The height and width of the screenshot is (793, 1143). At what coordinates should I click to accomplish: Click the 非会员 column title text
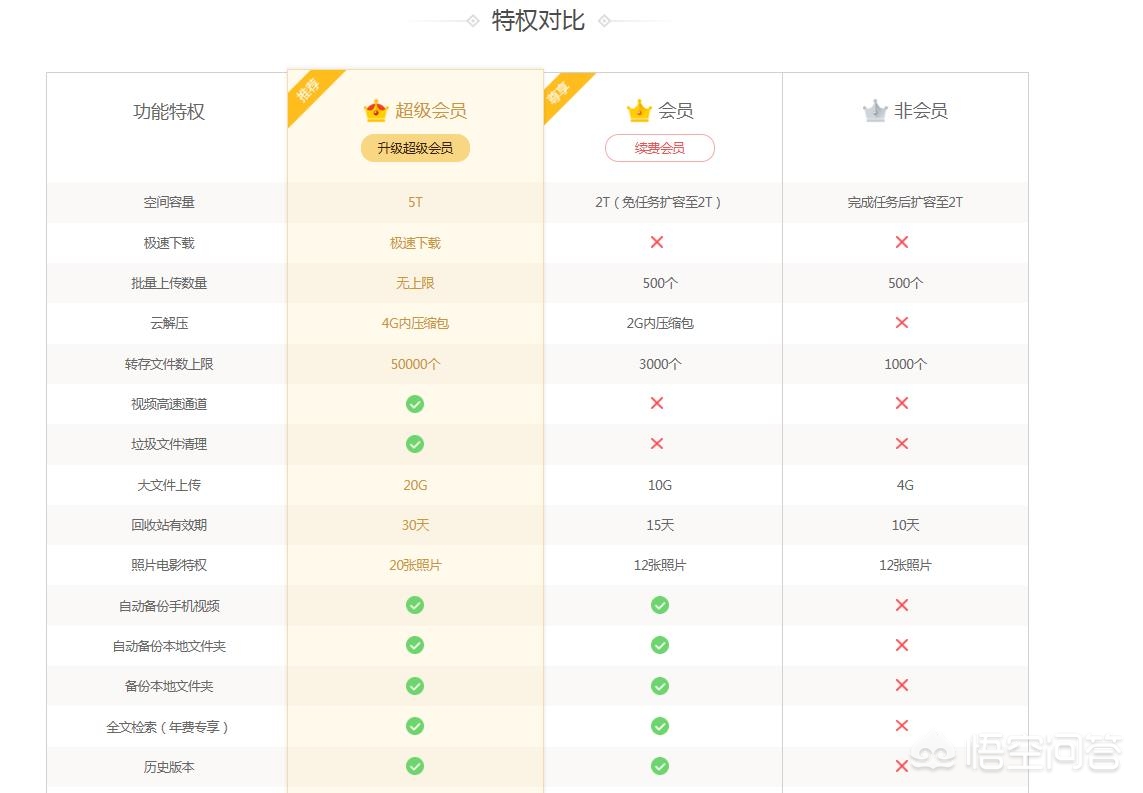pos(921,111)
